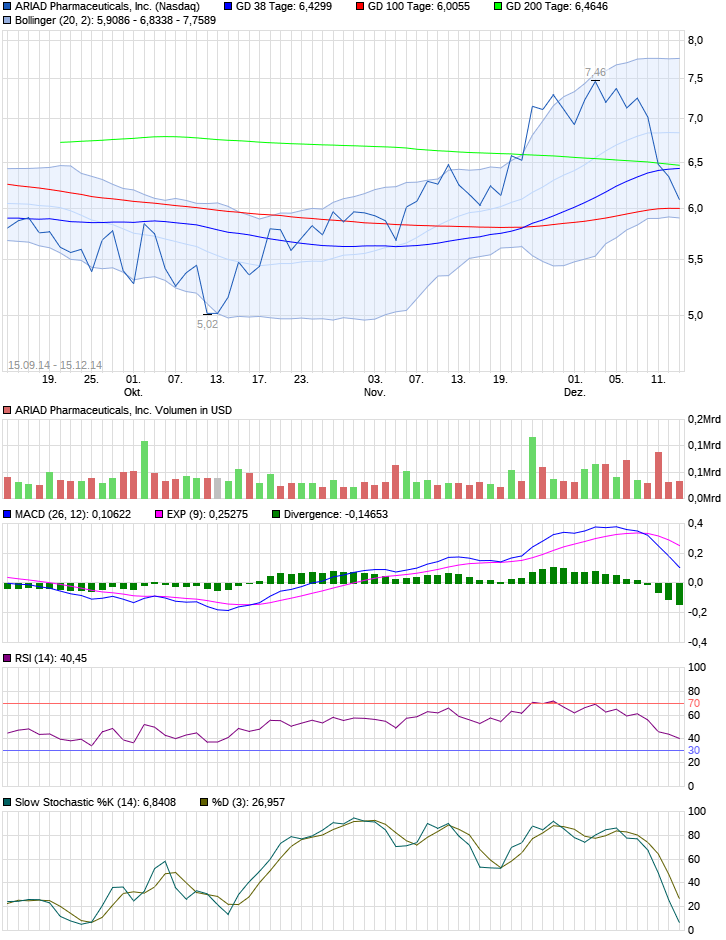
Task: Click the gray volume bar near 13. October
Action: pyautogui.click(x=218, y=489)
